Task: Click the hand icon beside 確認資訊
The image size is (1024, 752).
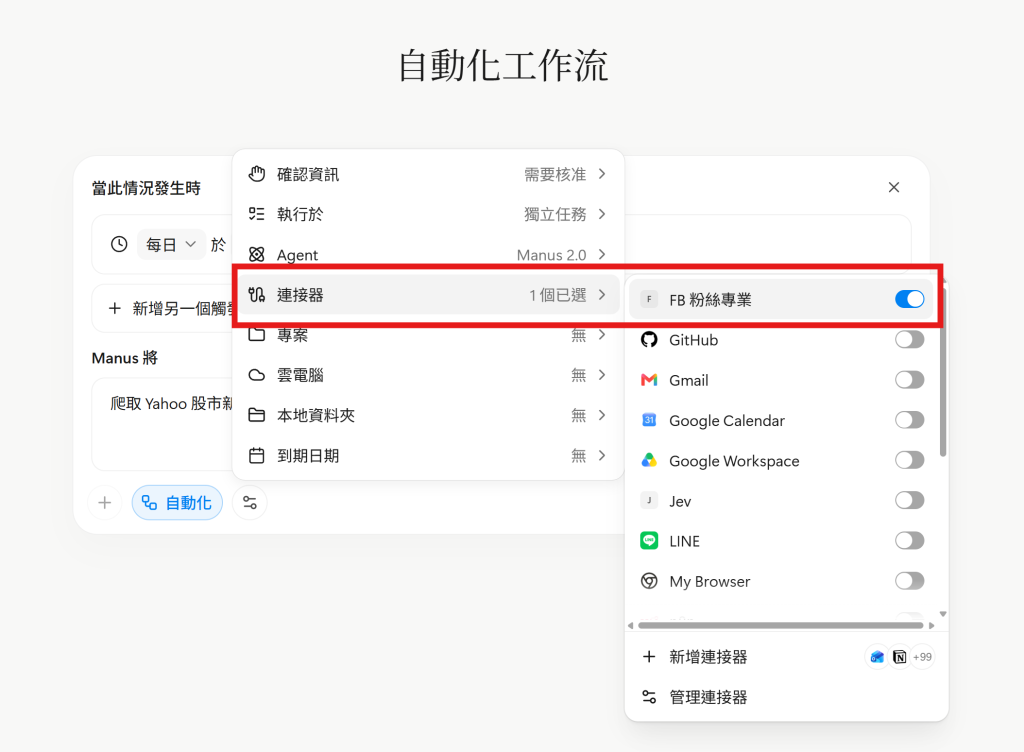Action: tap(257, 174)
